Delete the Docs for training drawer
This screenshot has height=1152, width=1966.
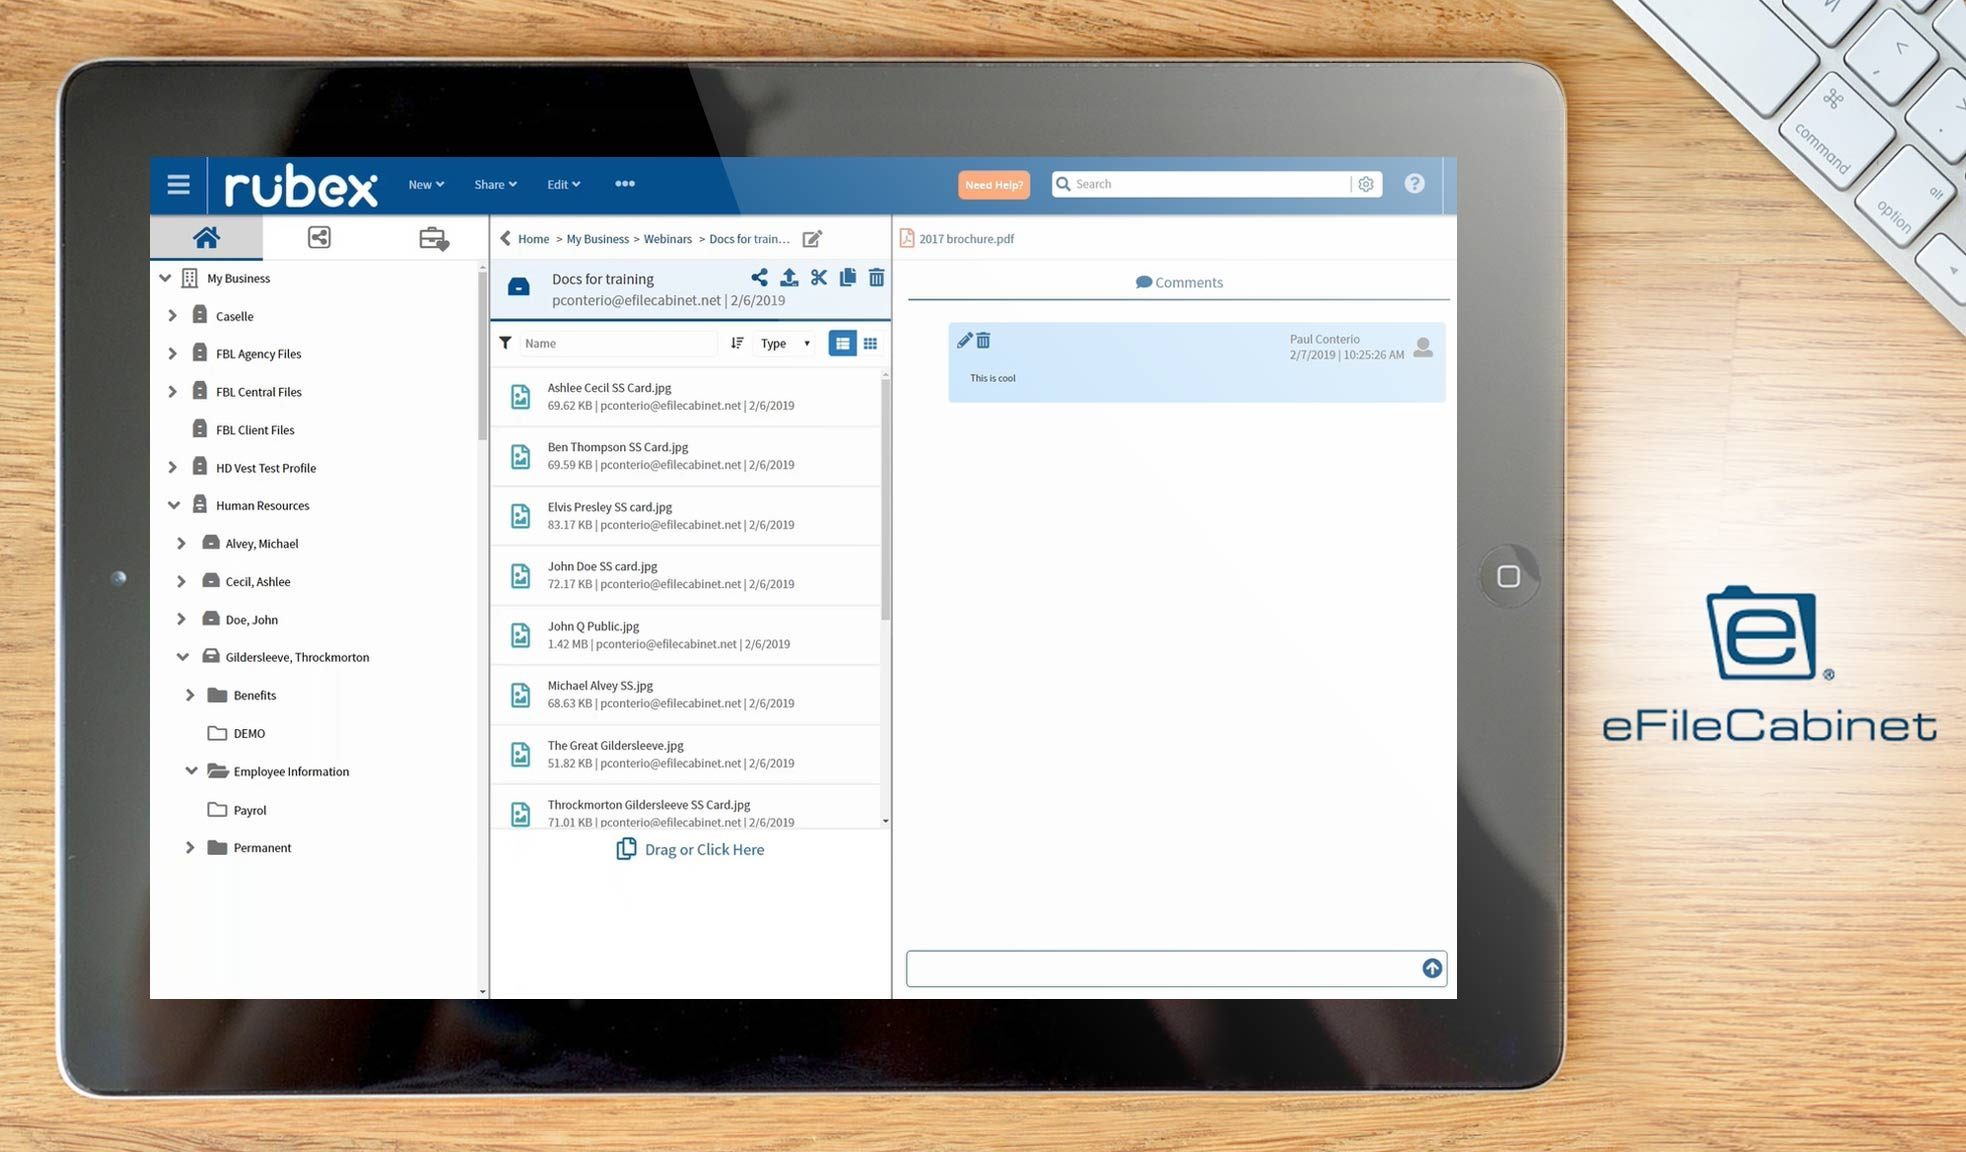click(876, 277)
